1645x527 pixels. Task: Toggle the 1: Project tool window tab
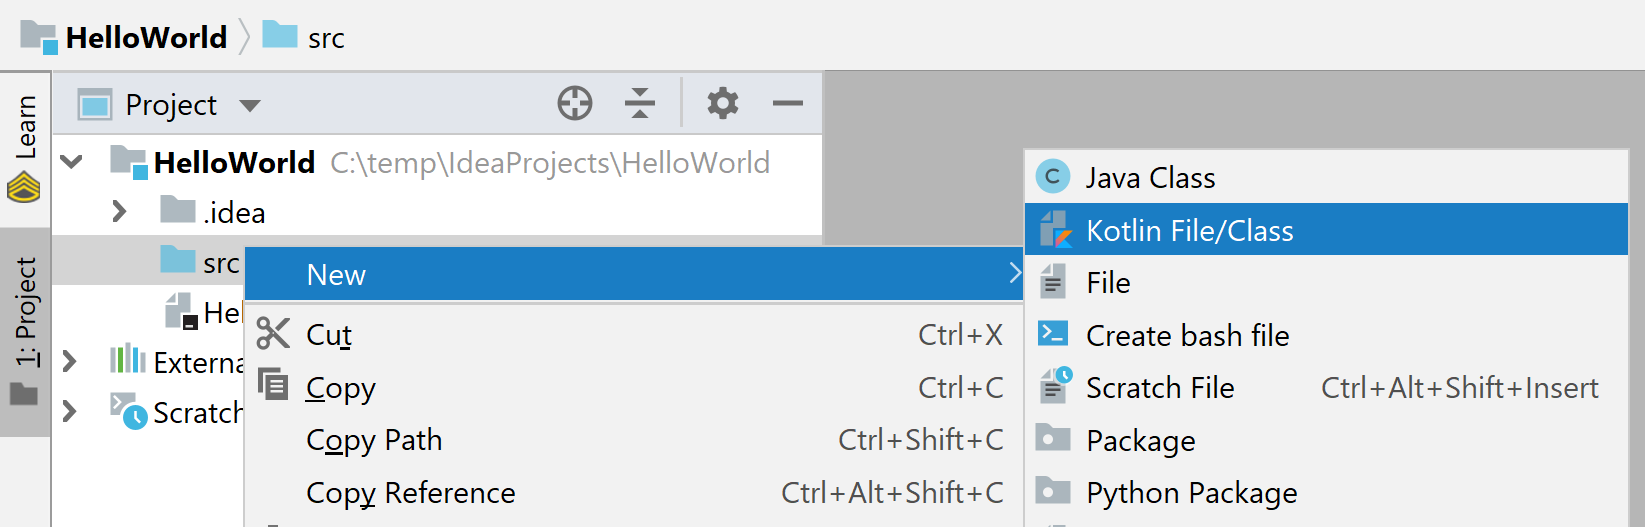(25, 330)
